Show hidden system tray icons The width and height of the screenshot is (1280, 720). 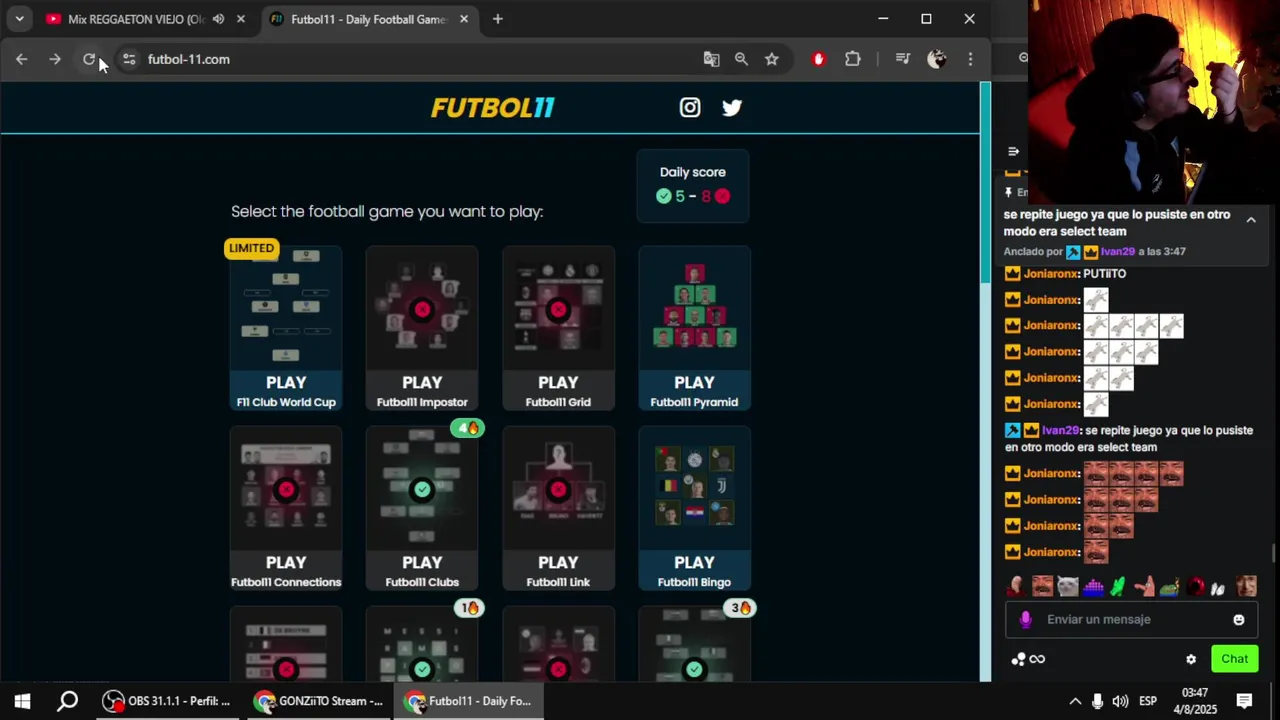(1075, 701)
